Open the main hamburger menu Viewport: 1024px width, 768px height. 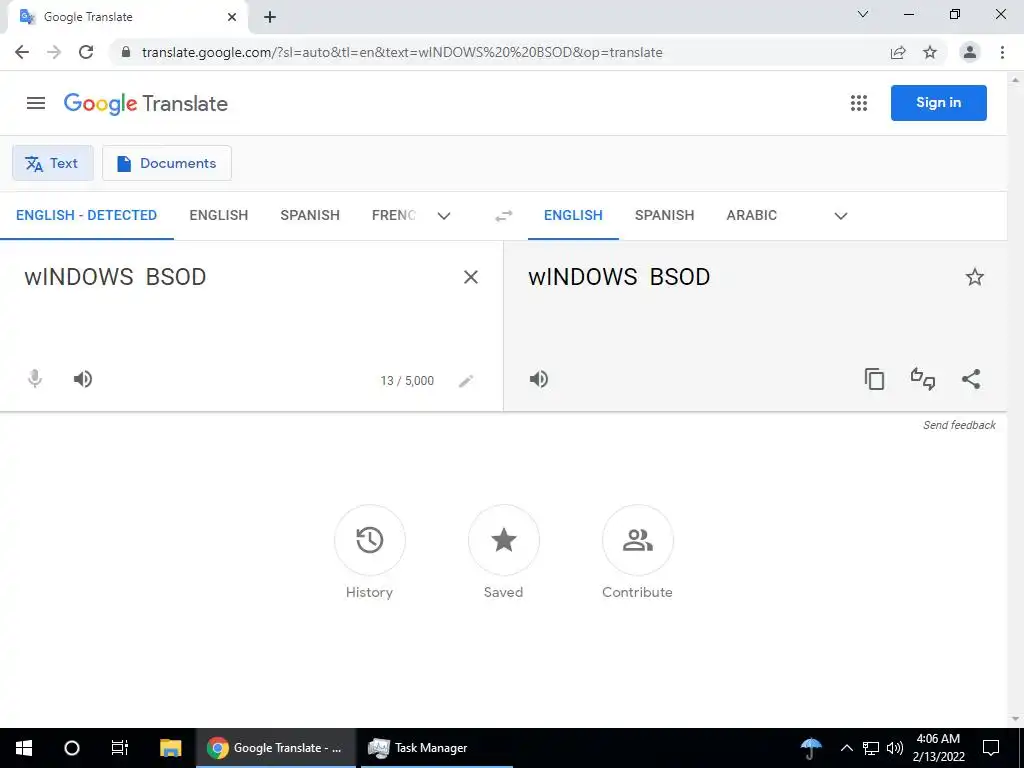coord(36,103)
